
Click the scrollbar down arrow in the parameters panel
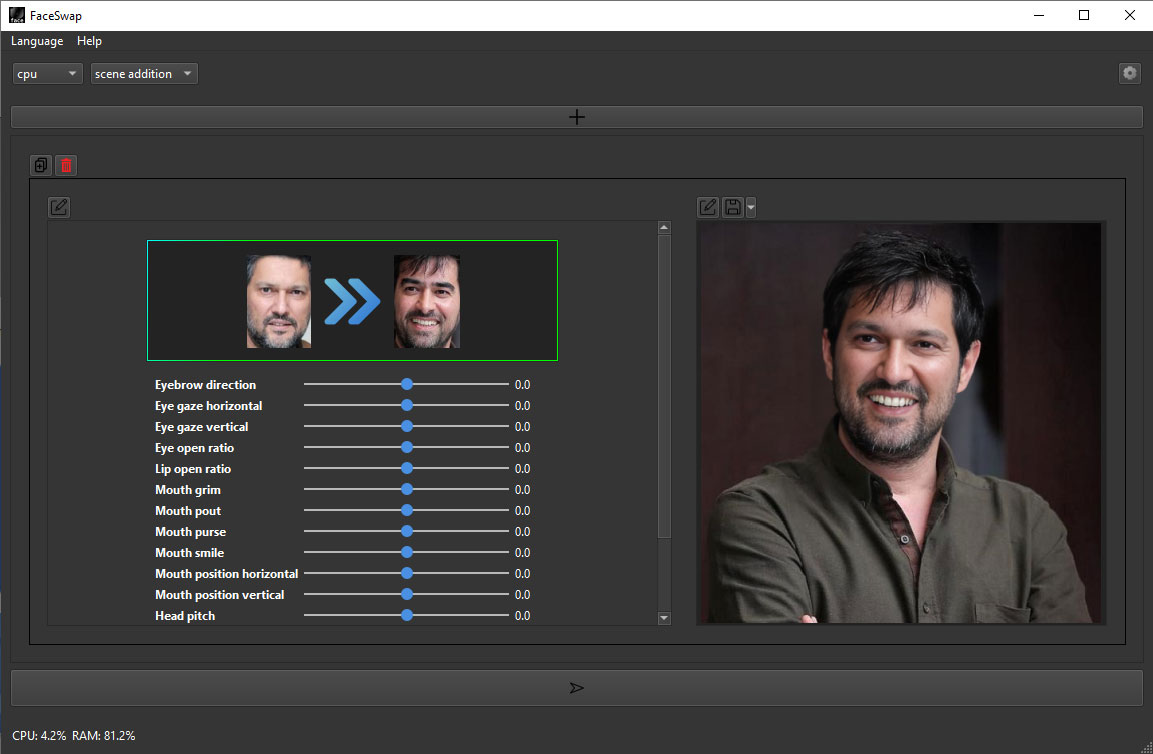(664, 617)
